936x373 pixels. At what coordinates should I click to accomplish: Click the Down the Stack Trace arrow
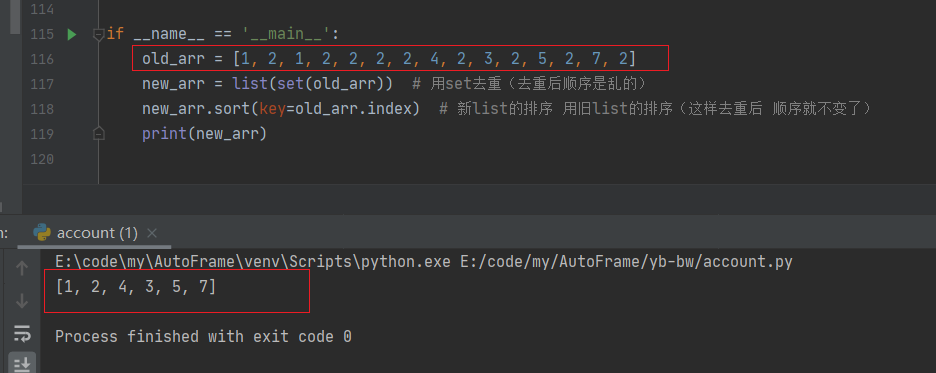click(x=22, y=301)
